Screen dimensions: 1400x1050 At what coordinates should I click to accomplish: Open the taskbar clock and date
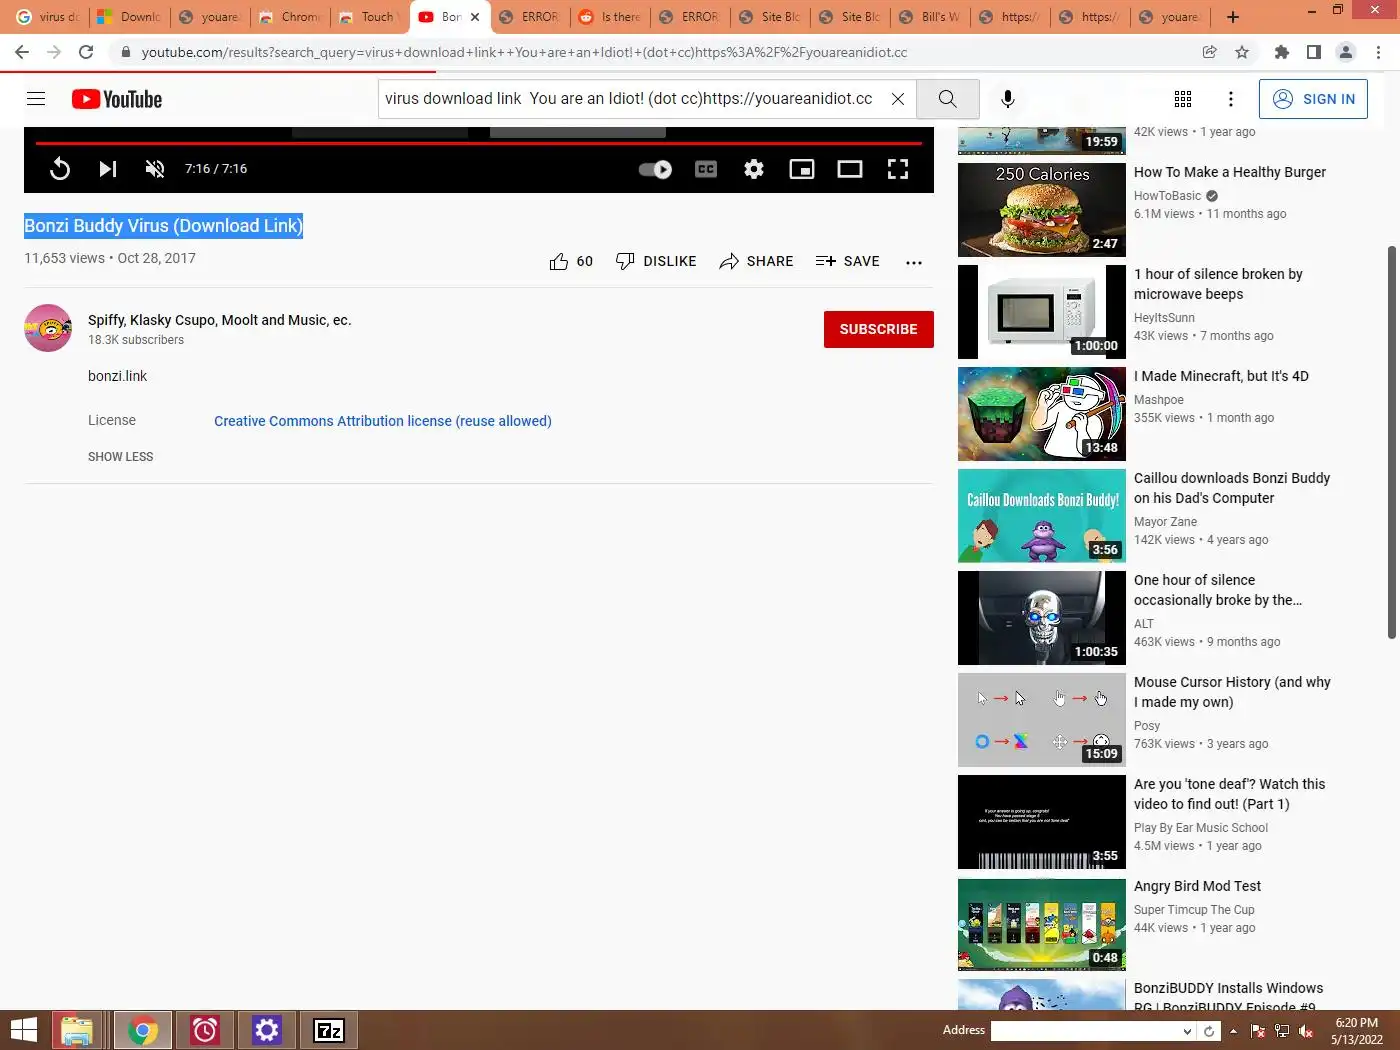tap(1356, 1031)
